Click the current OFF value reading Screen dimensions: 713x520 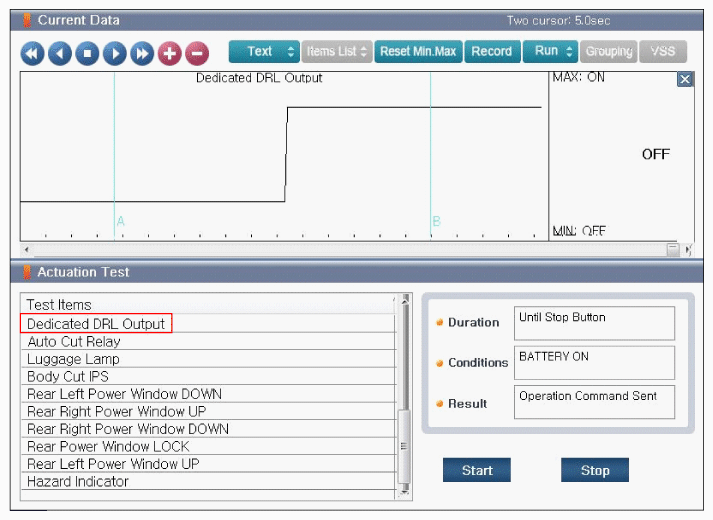(x=656, y=155)
